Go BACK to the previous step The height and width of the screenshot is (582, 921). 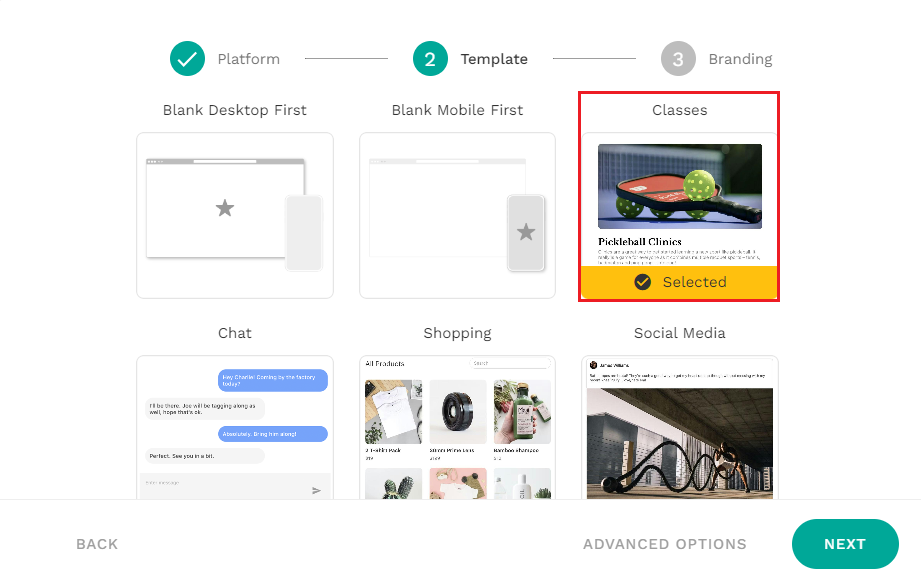tap(97, 544)
